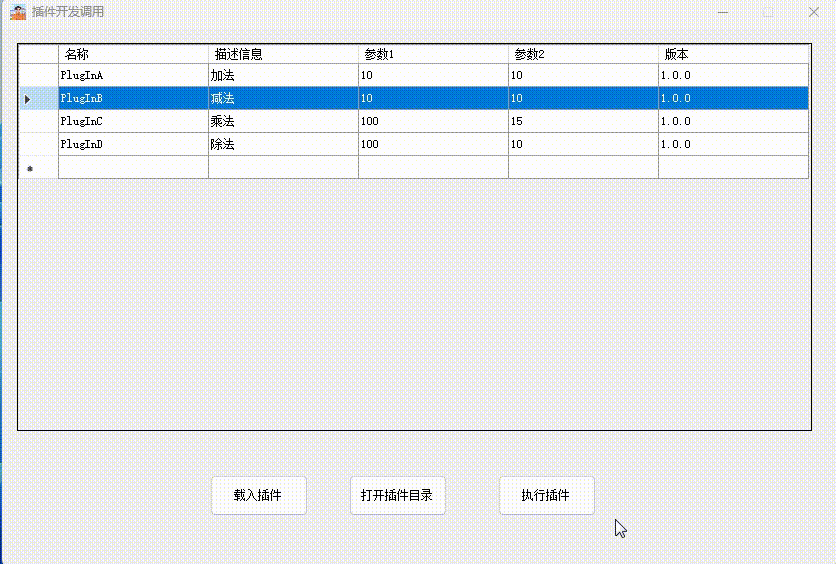Click 参数2 cell with value 15
836x564 pixels.
(583, 121)
